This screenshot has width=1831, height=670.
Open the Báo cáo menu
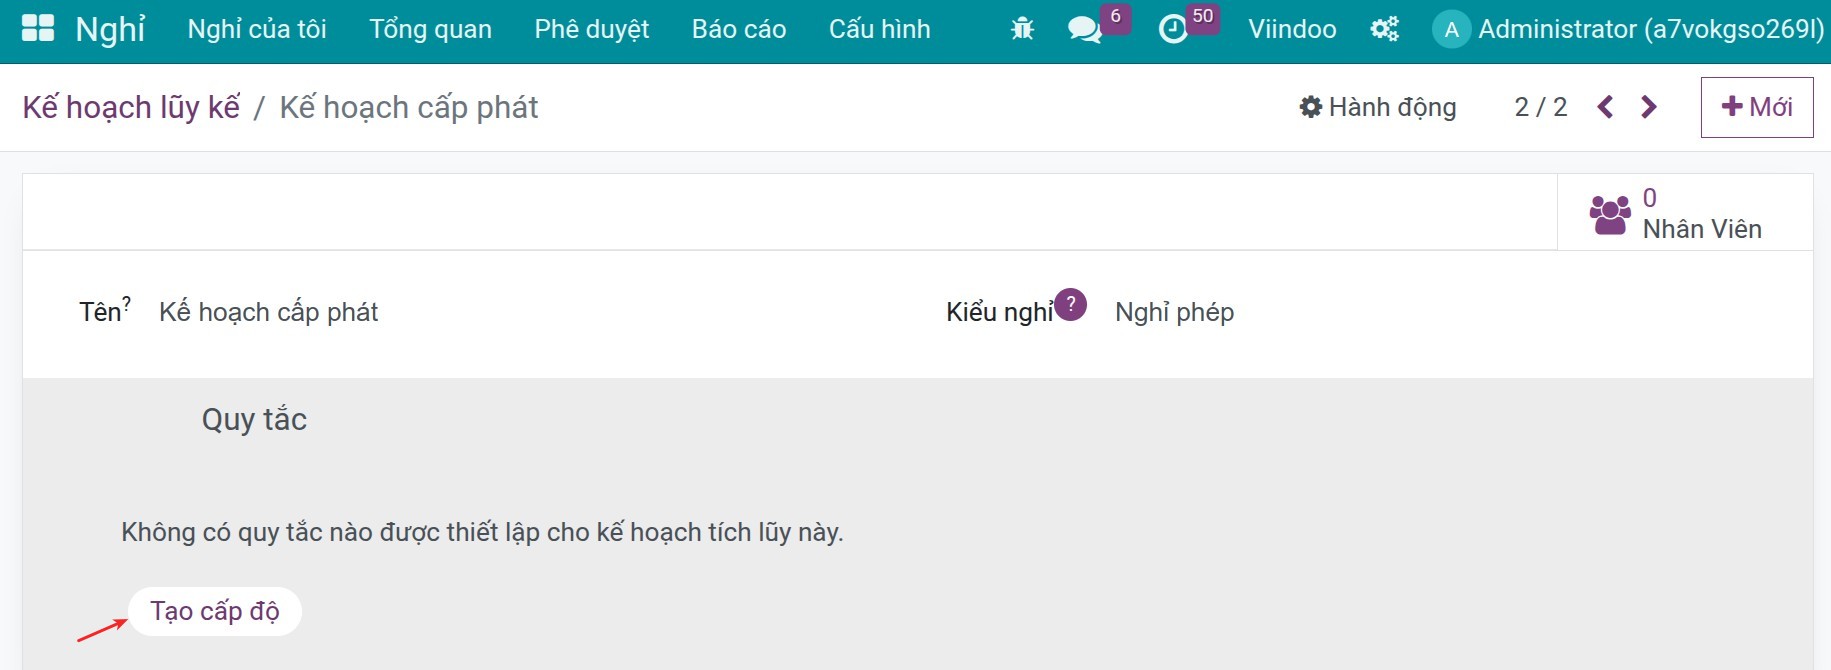pos(739,29)
